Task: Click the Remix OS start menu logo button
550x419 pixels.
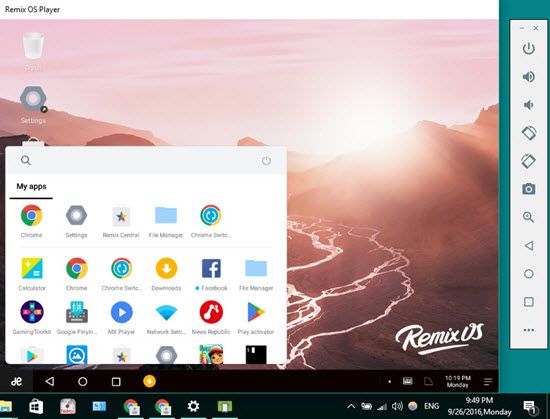Action: 16,381
